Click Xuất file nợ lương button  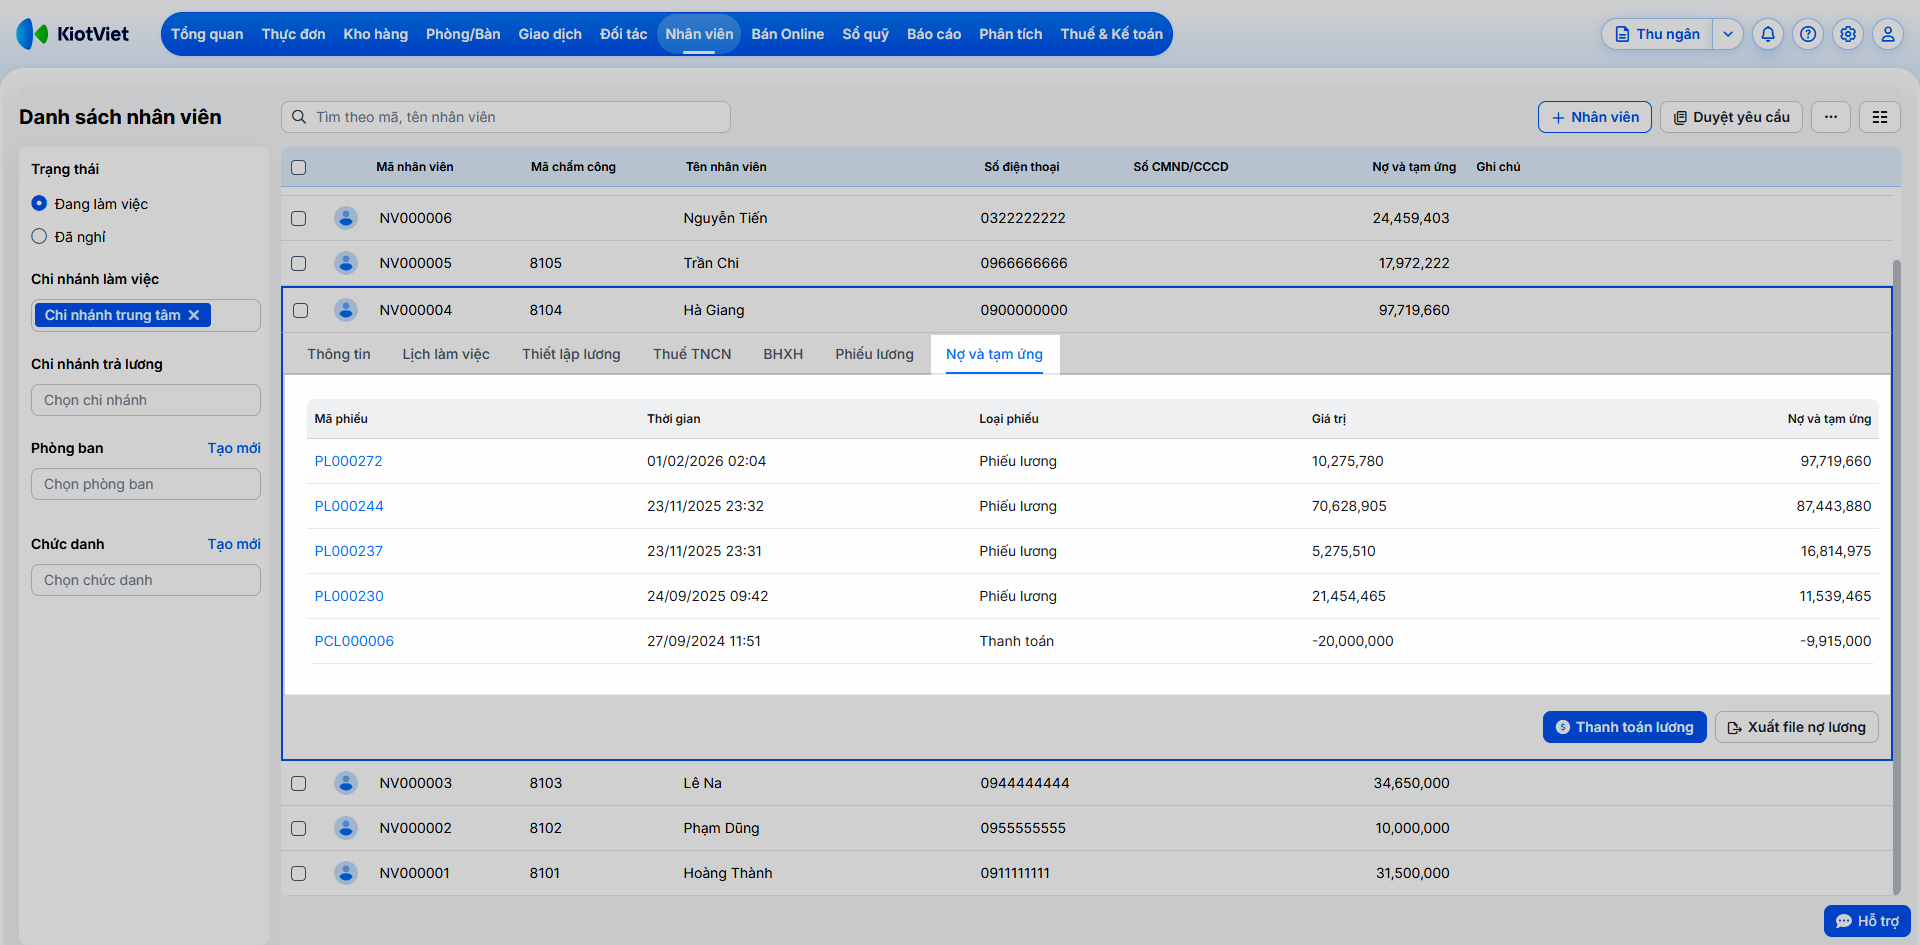point(1797,727)
